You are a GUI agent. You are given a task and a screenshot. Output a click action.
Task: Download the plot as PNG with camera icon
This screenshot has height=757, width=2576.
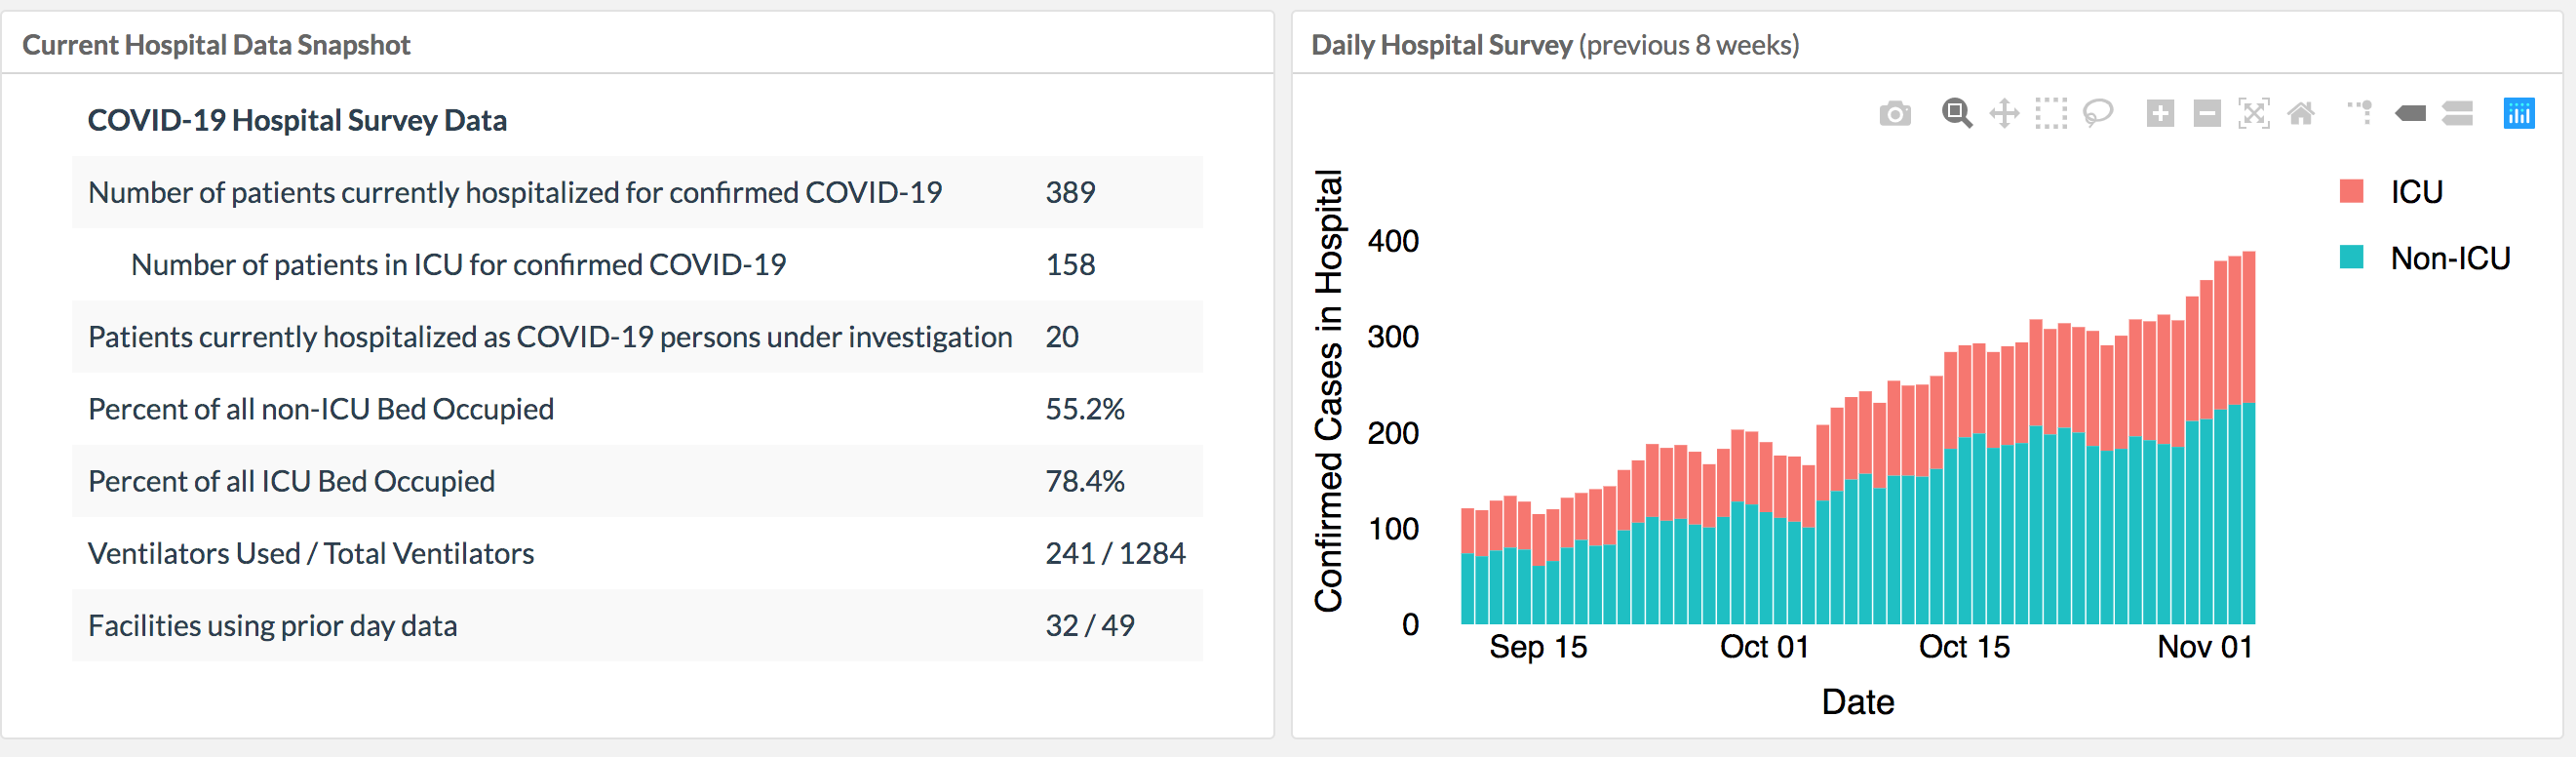(1894, 114)
